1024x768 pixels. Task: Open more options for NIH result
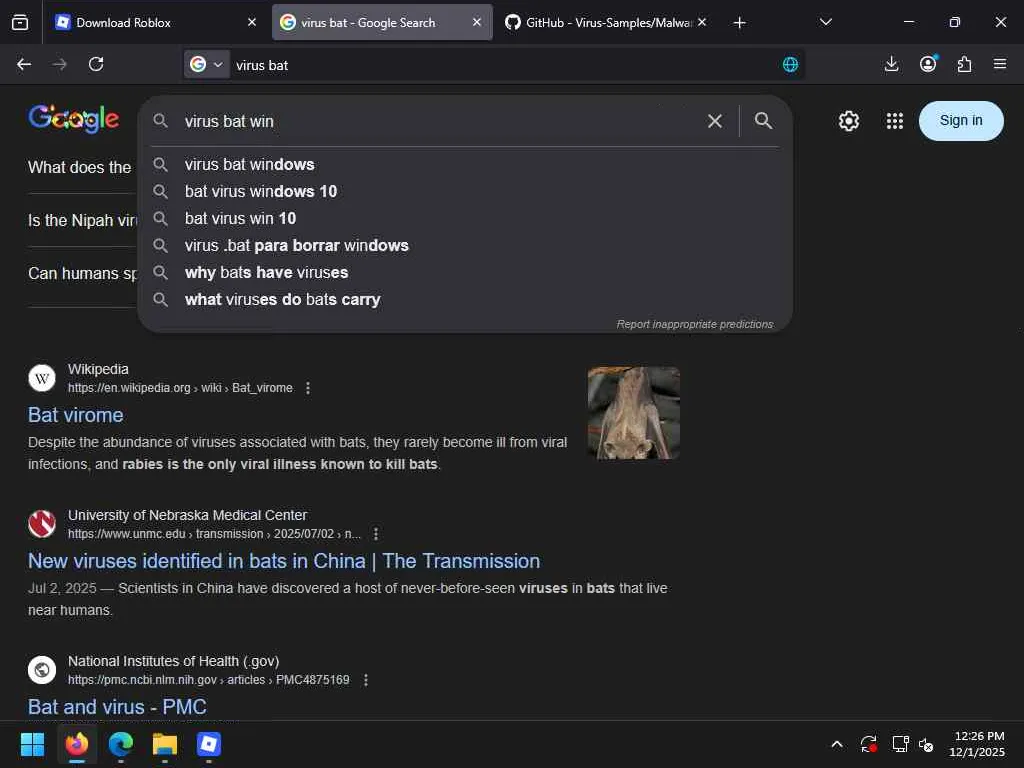tap(366, 680)
